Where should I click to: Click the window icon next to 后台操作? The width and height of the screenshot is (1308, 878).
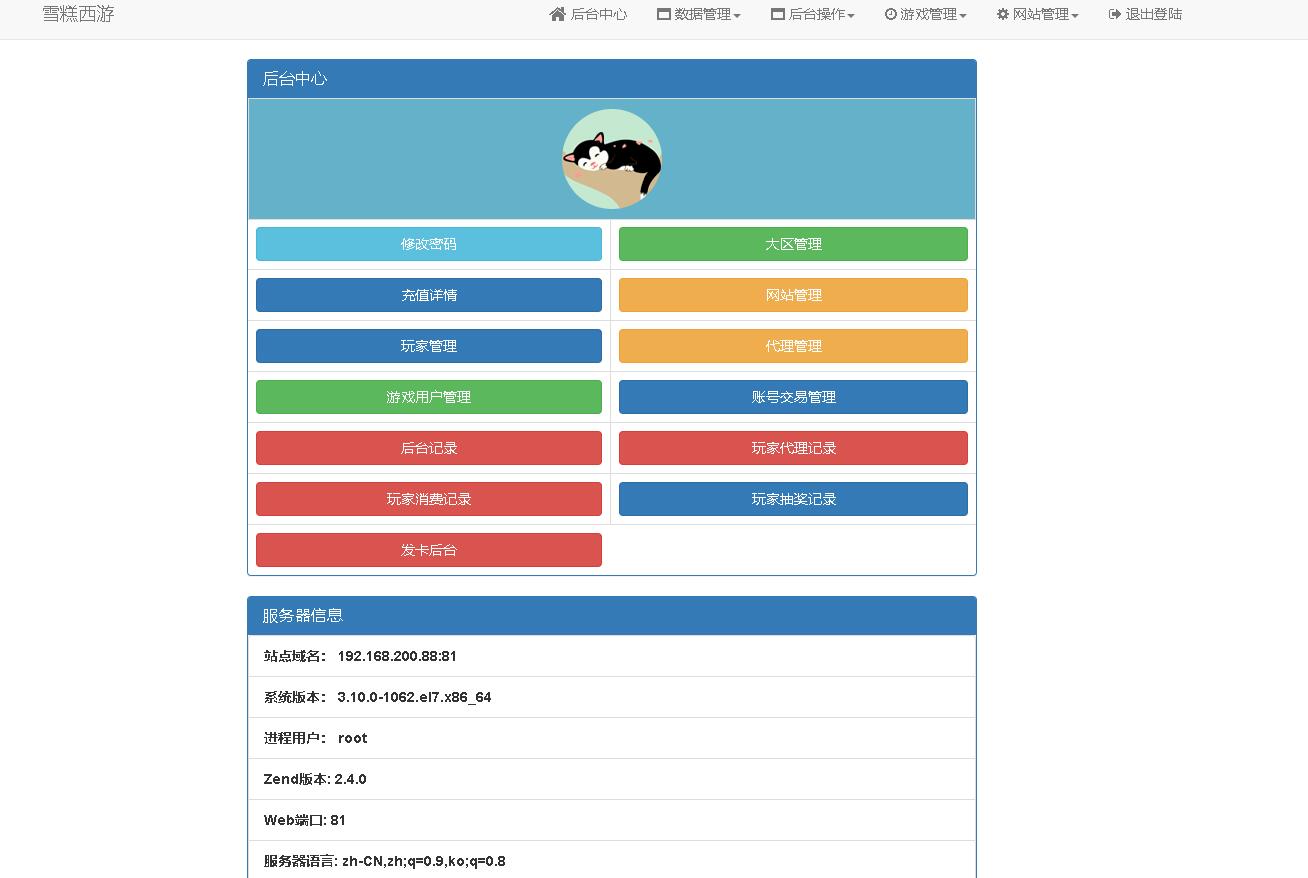(778, 14)
